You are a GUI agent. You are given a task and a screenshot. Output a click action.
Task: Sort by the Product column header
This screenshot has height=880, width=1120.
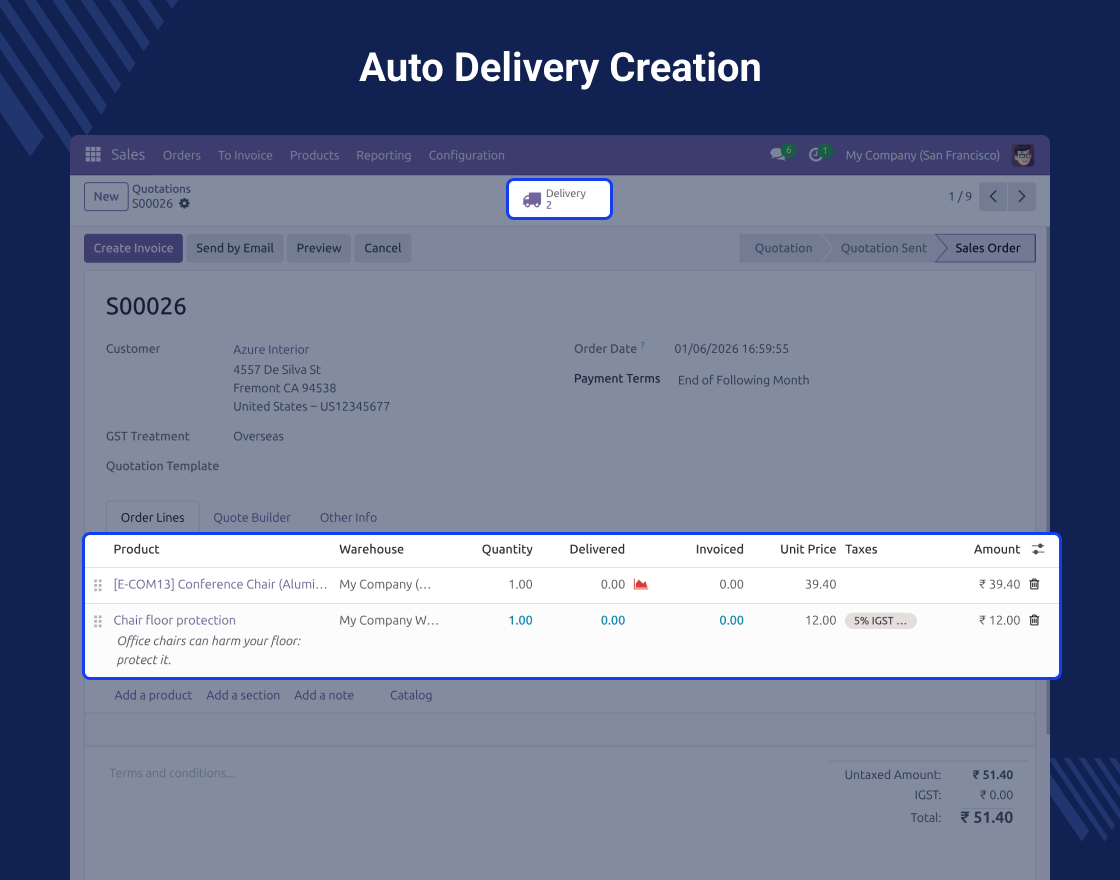tap(136, 549)
